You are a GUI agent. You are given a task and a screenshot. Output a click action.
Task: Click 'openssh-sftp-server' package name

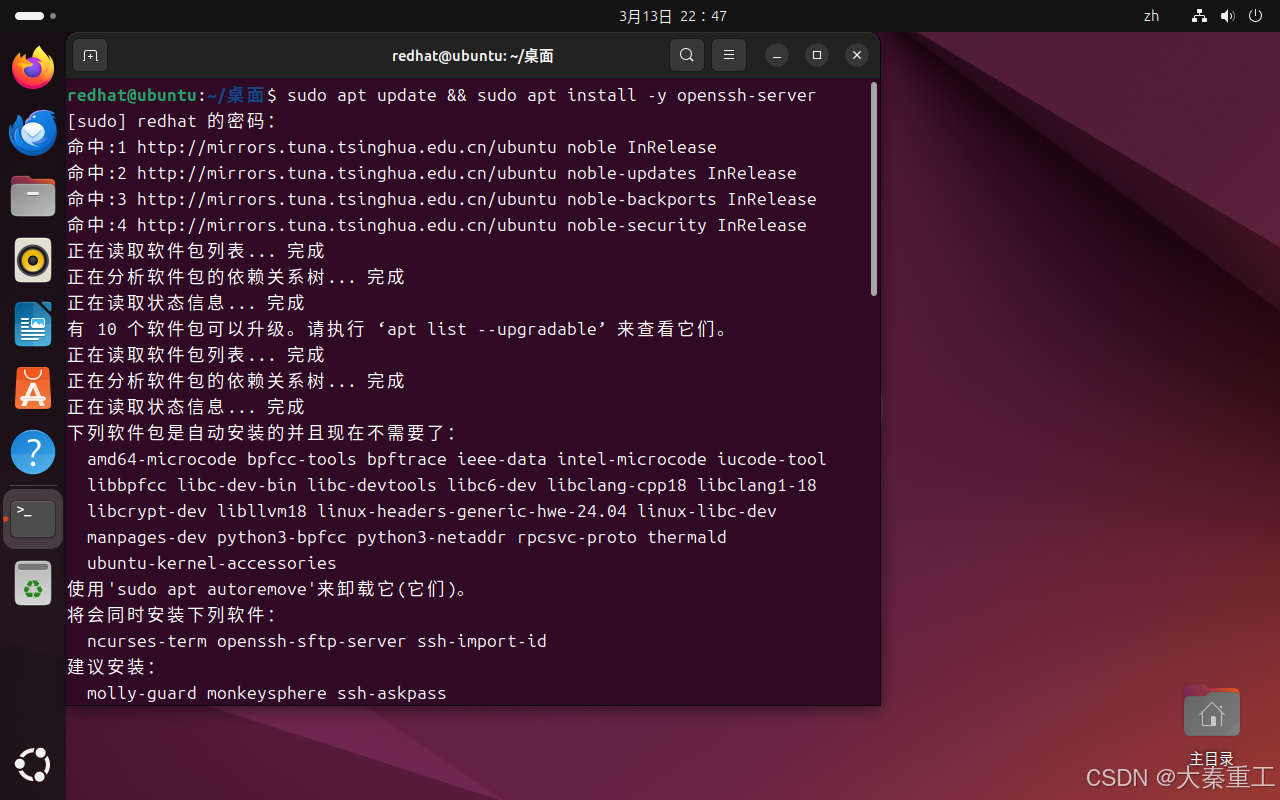coord(312,641)
